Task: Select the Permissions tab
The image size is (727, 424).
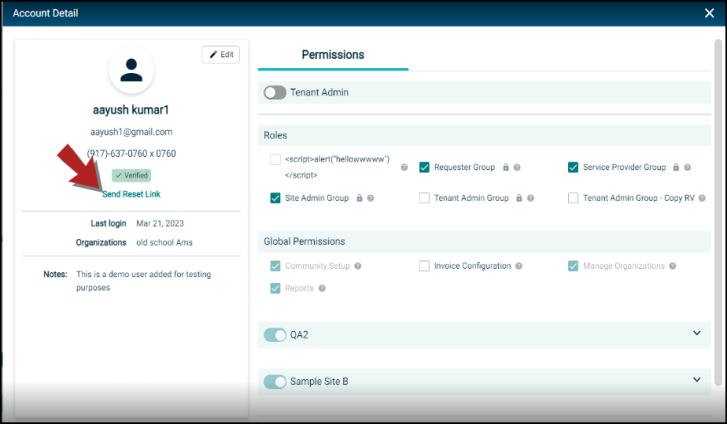Action: [x=333, y=55]
